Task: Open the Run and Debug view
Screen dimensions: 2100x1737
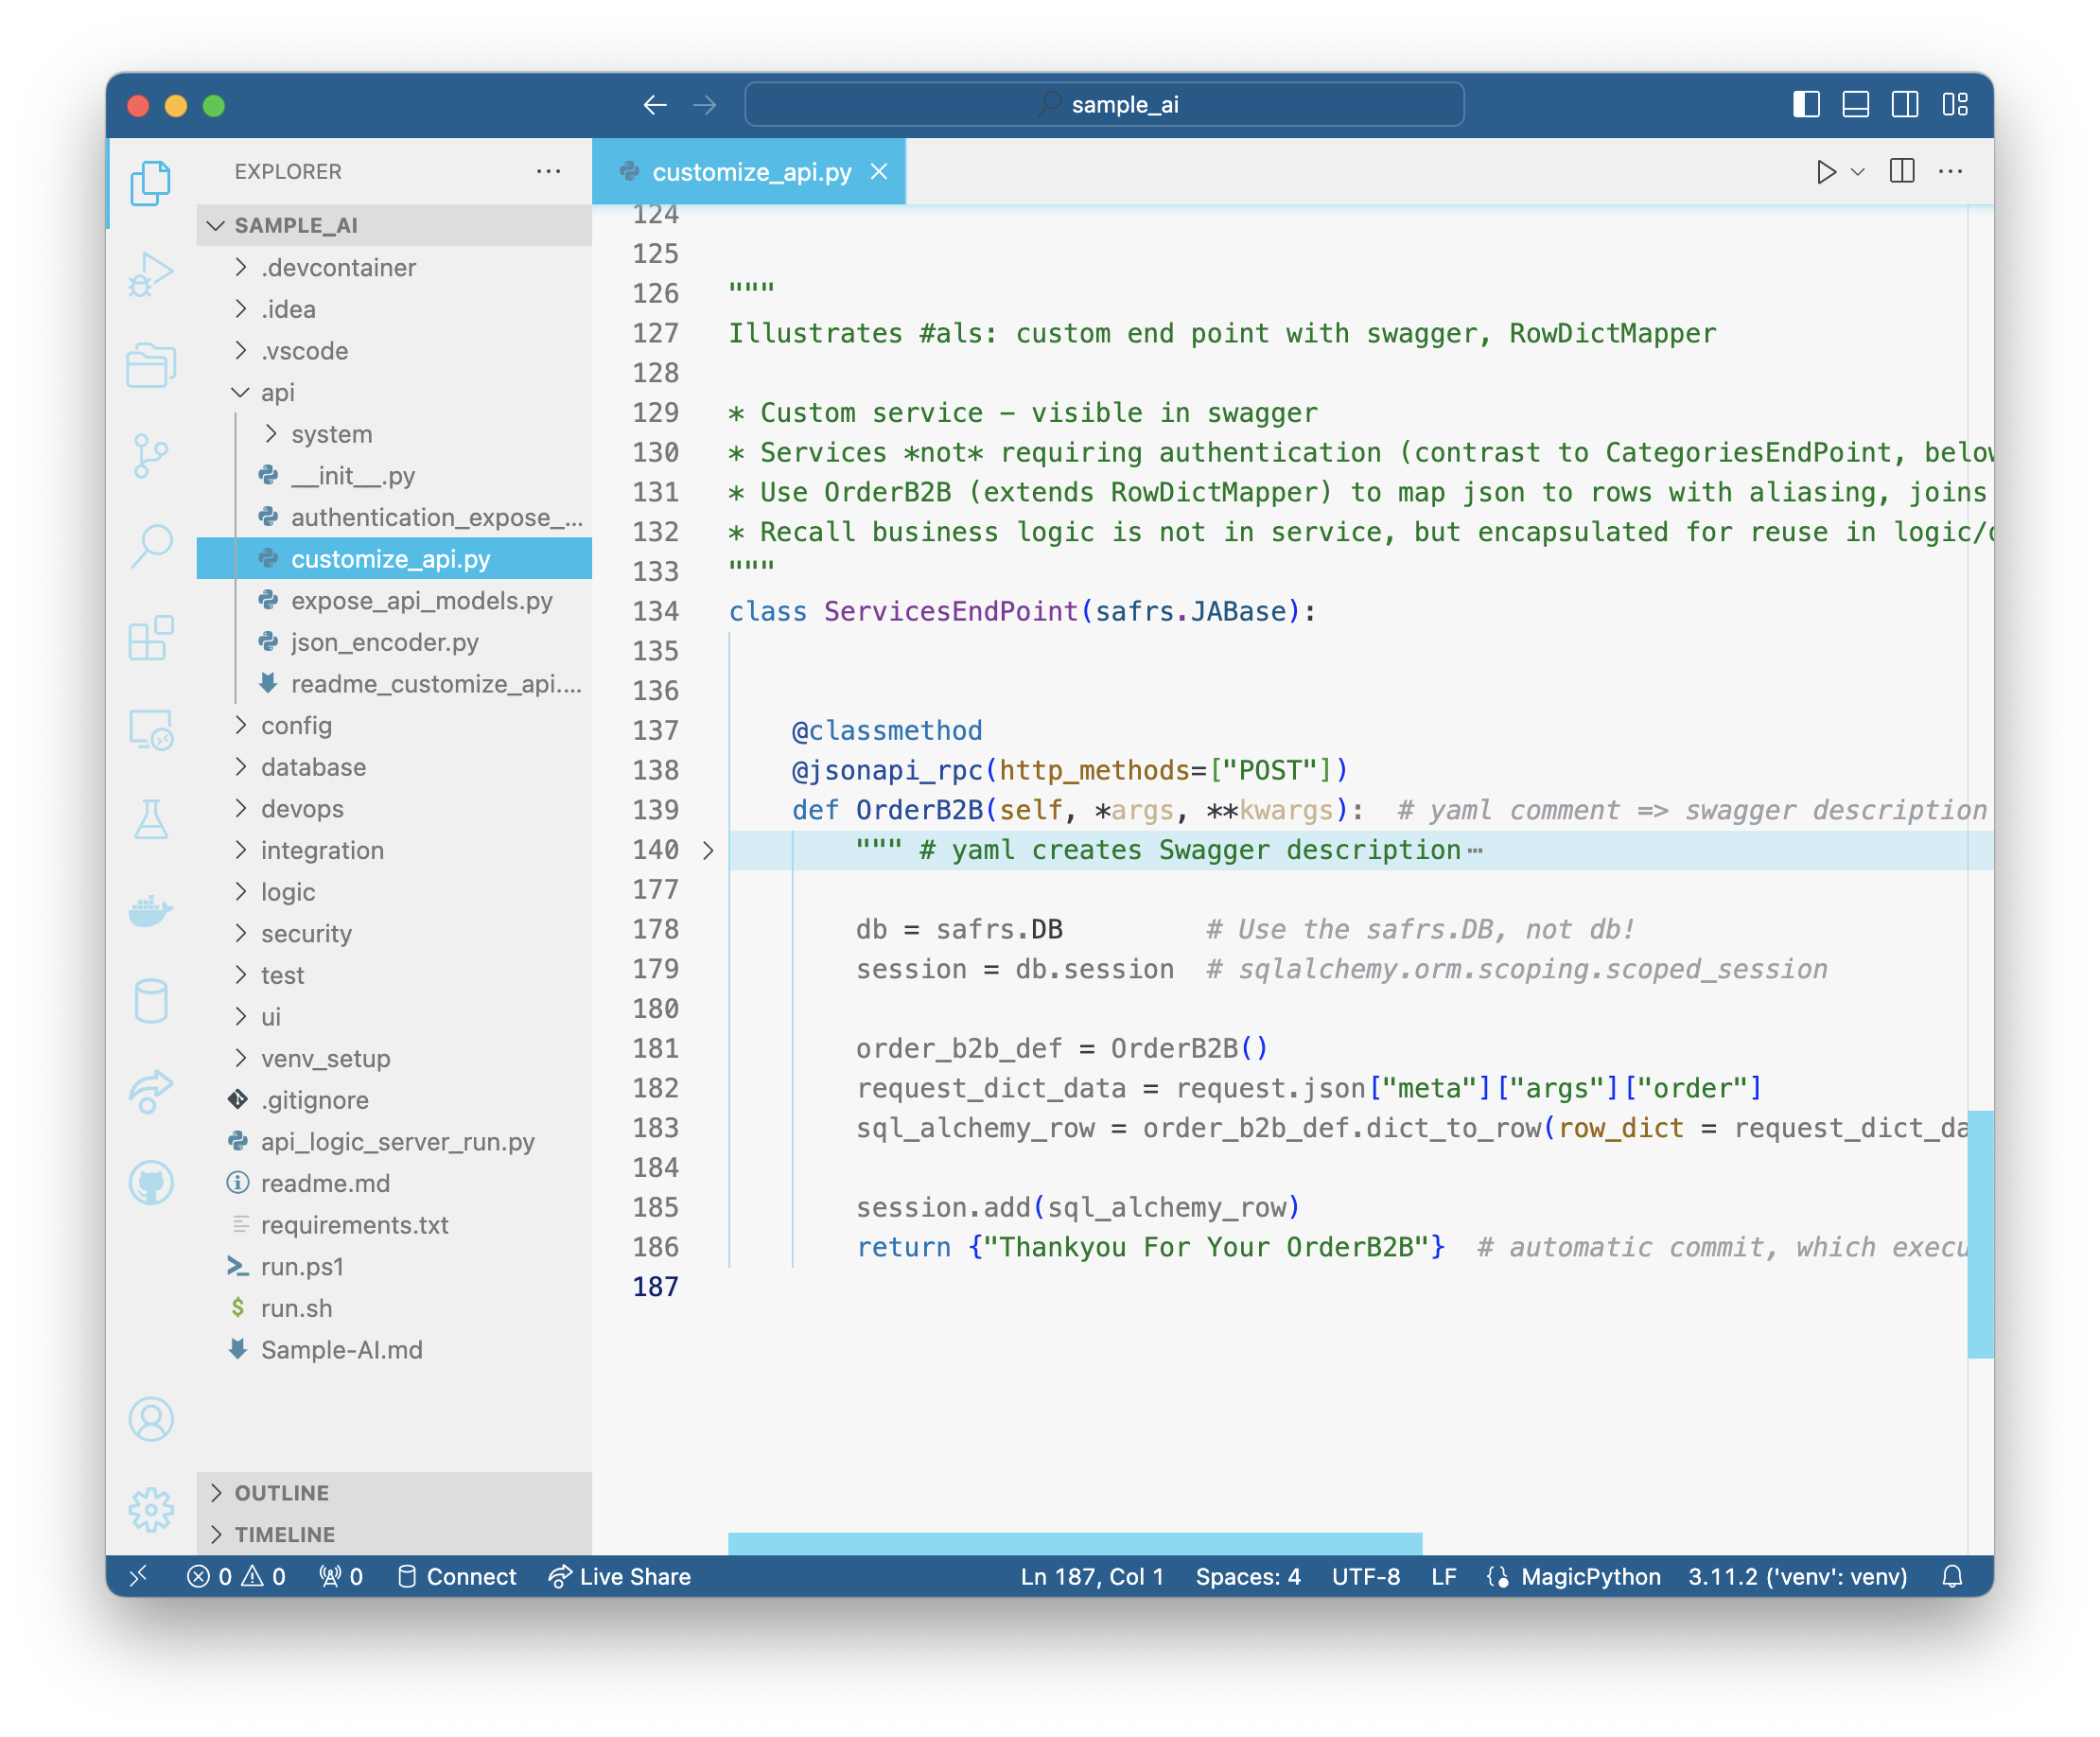Action: (151, 274)
